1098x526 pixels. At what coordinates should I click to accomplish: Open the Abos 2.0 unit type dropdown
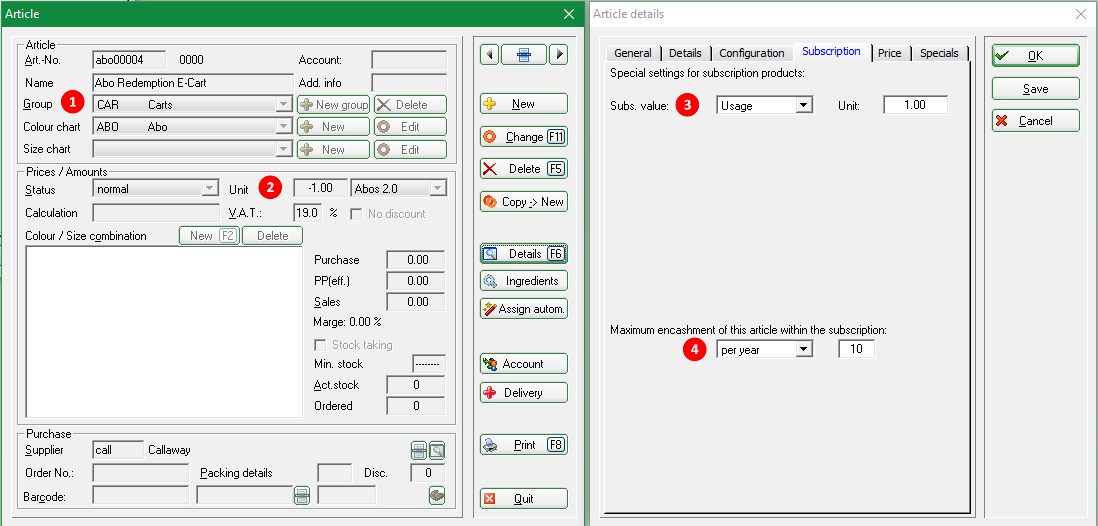(x=438, y=189)
